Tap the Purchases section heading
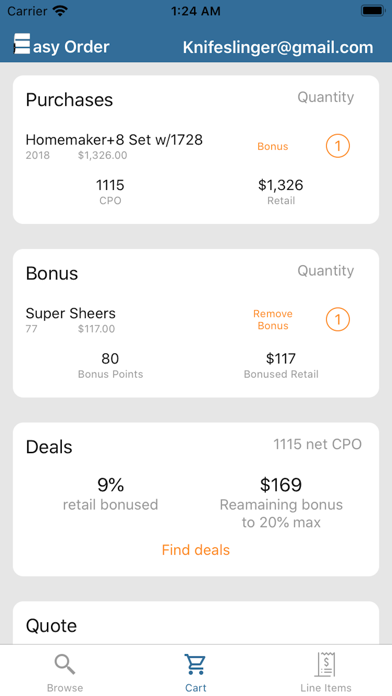 [69, 100]
